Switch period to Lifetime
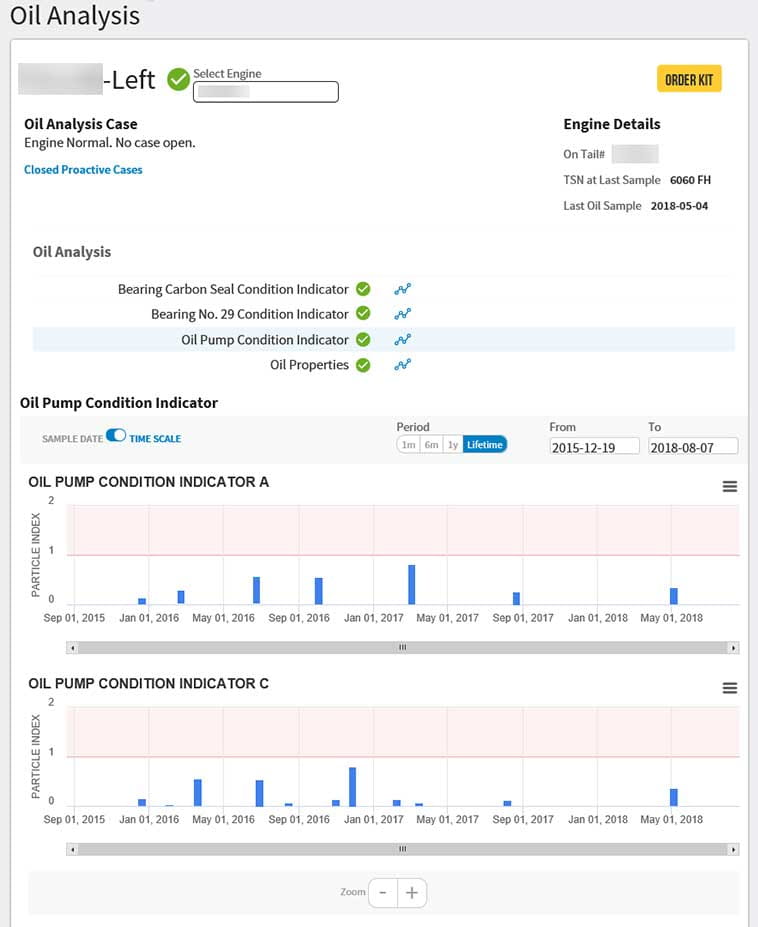The width and height of the screenshot is (758, 927). coord(485,445)
